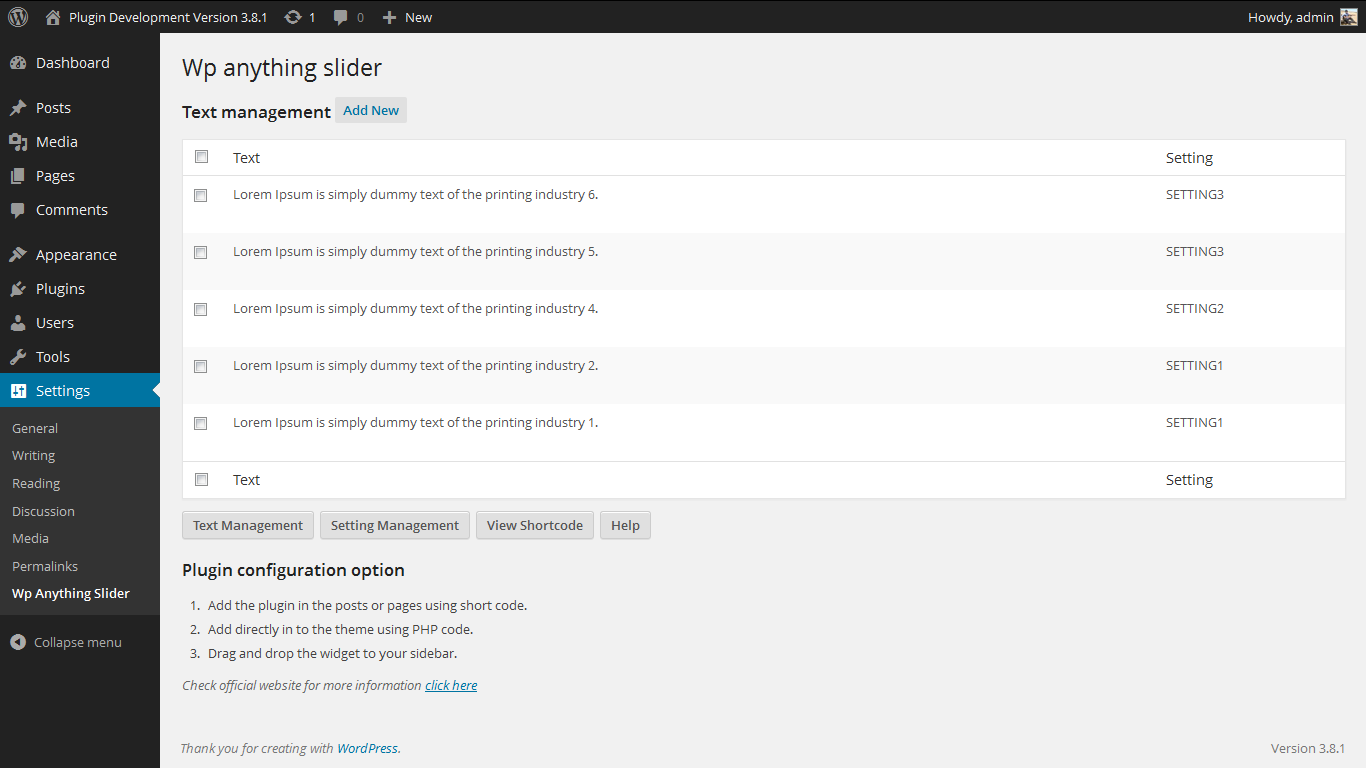Open the New content dropdown
The height and width of the screenshot is (768, 1366).
(x=408, y=17)
